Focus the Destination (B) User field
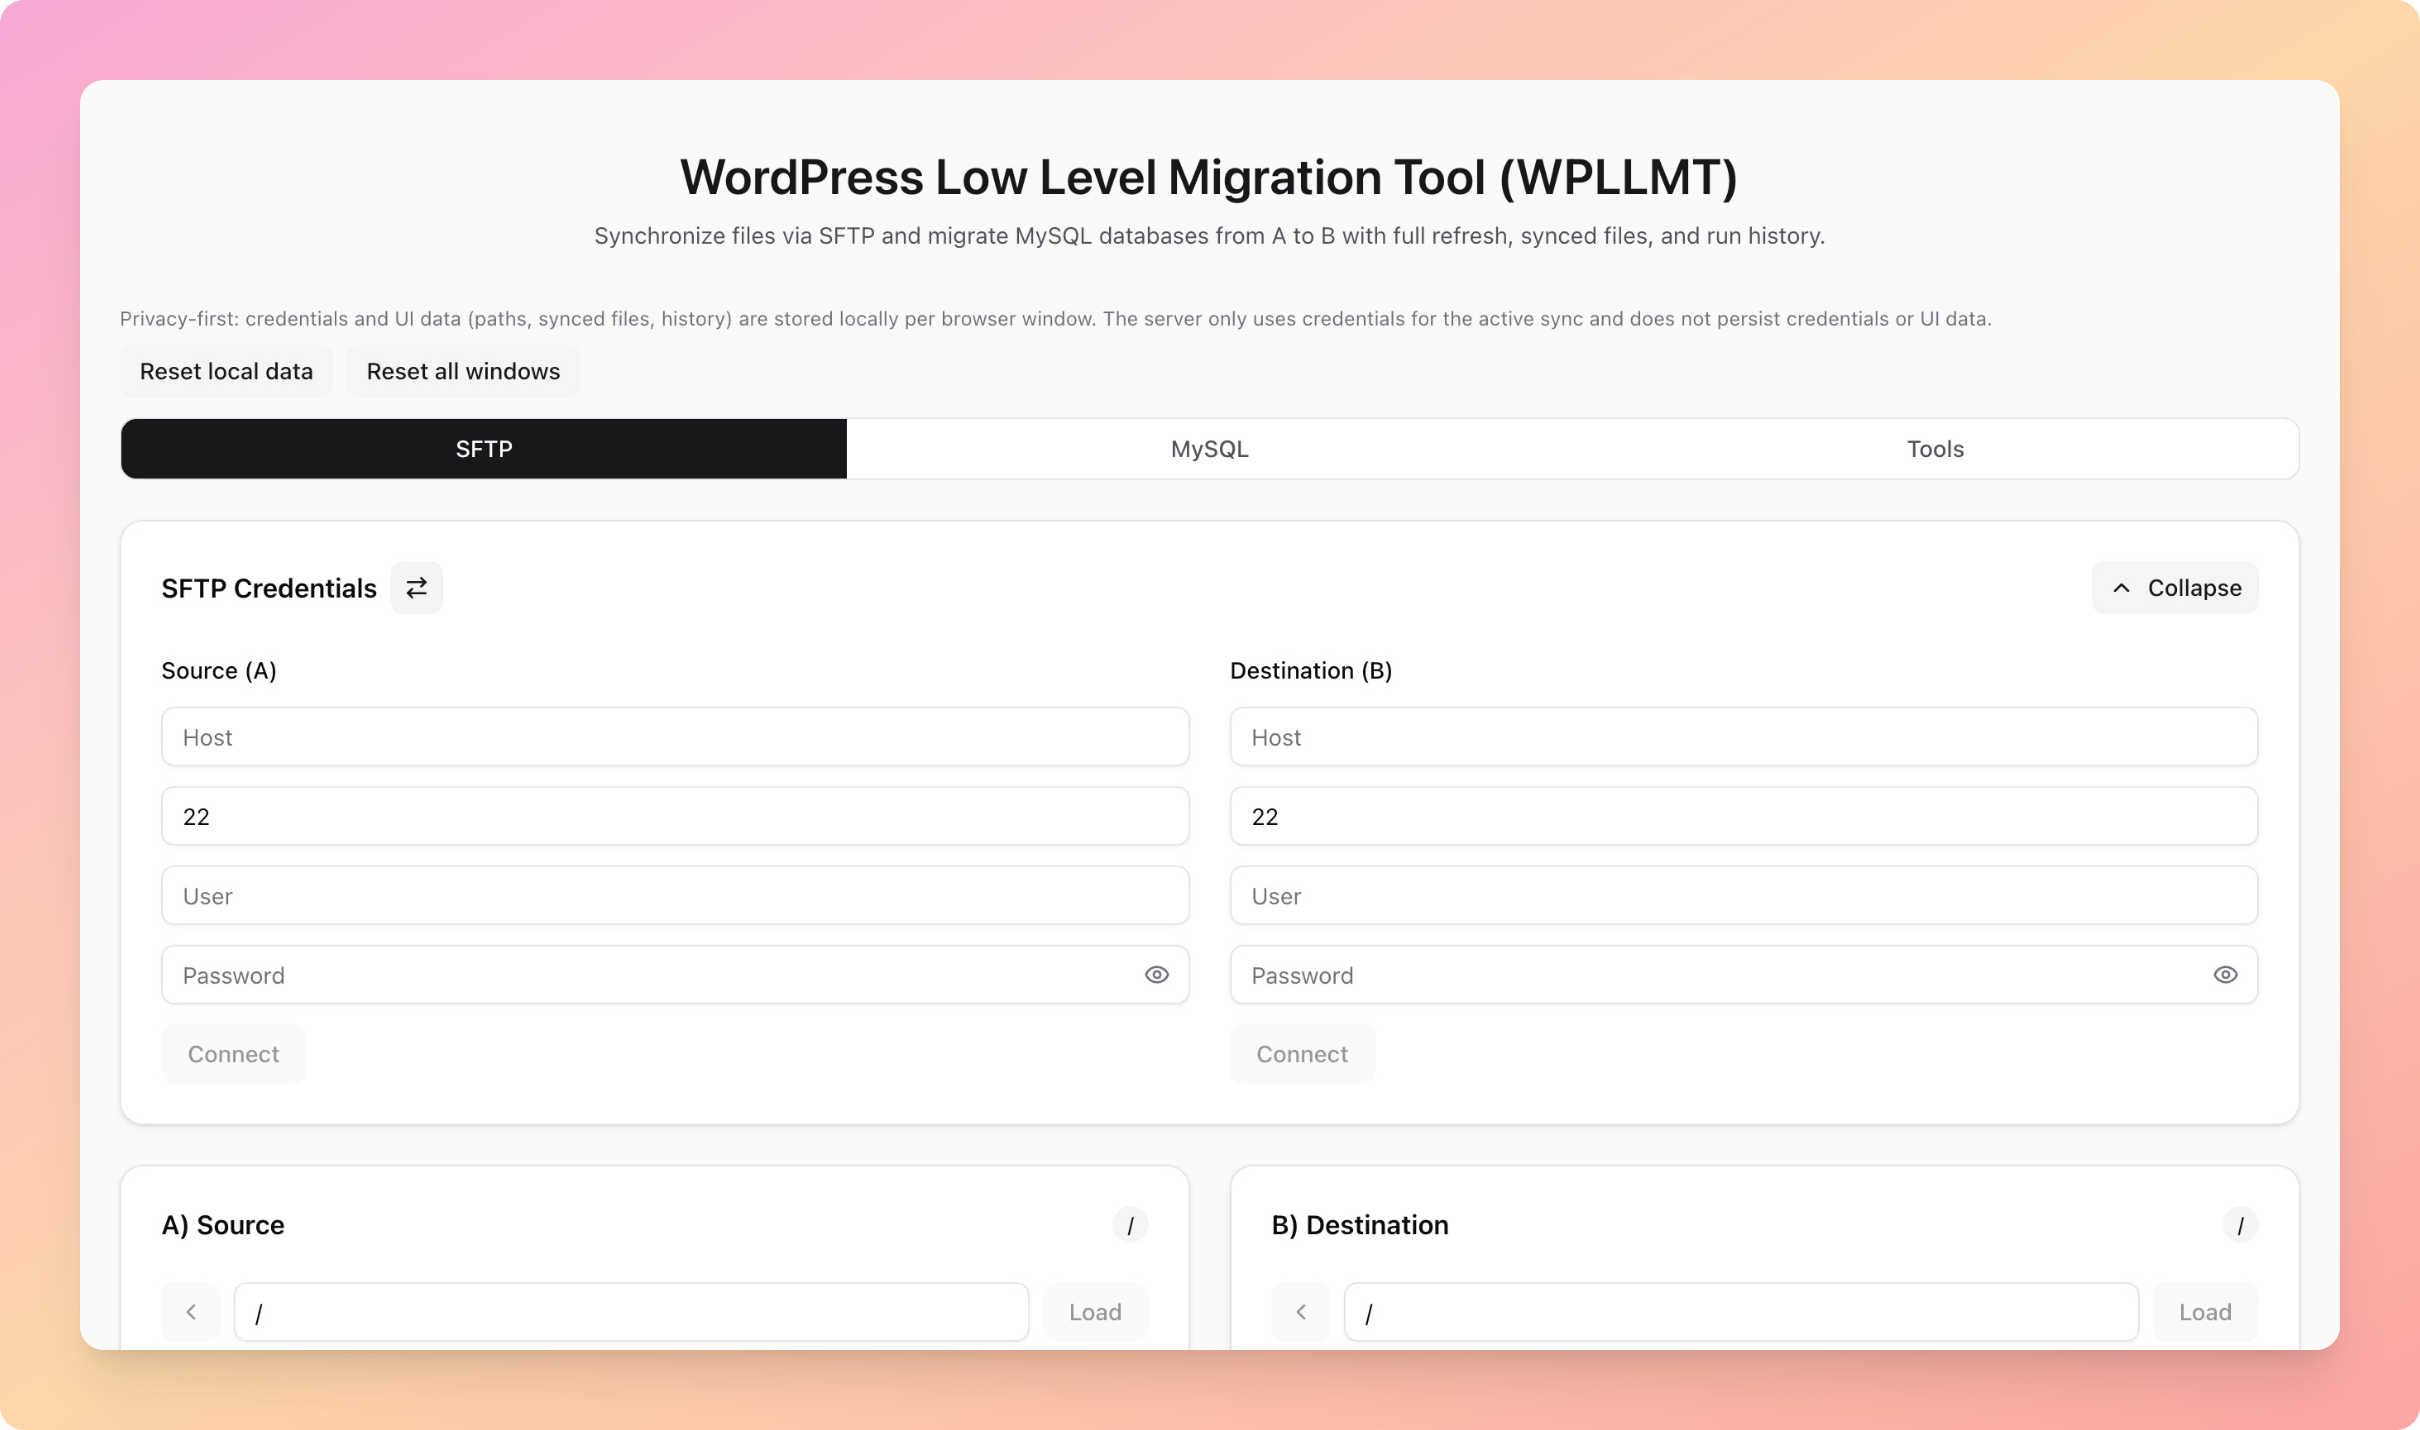The height and width of the screenshot is (1430, 2420). click(x=1744, y=896)
